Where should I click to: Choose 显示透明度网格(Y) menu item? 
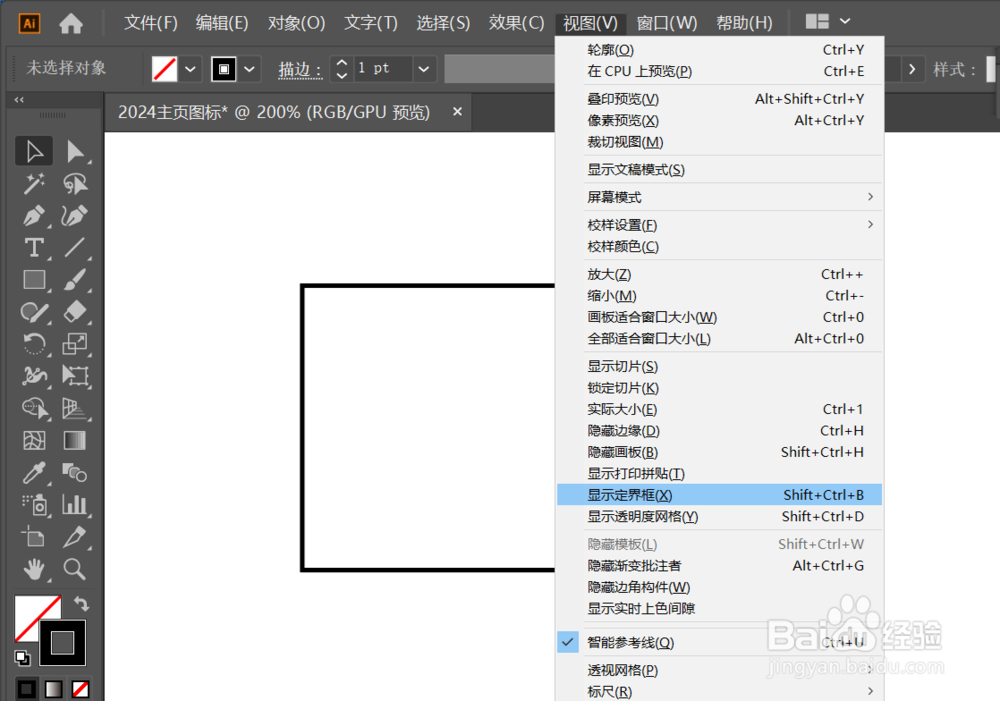point(719,517)
